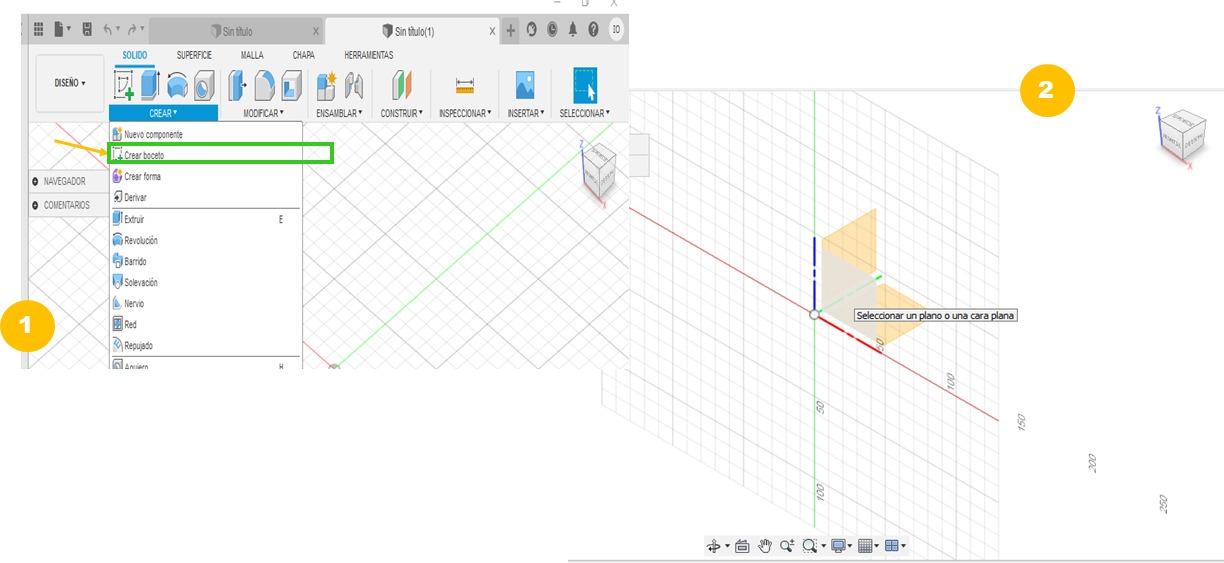Viewport: 1224px width, 563px height.
Task: Open Display Settings dropdown in navigation bar
Action: pos(841,546)
